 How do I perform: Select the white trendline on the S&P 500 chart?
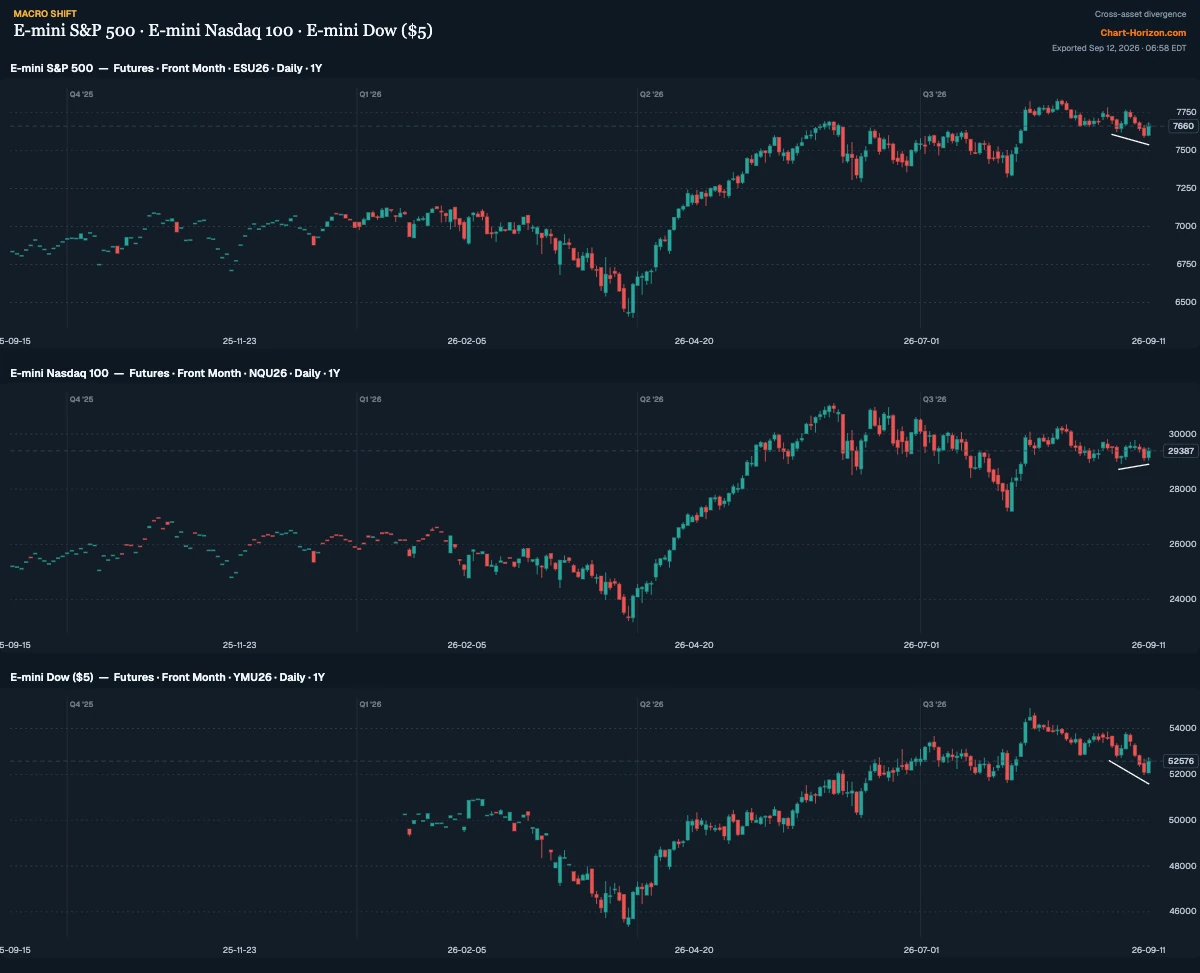pyautogui.click(x=1130, y=140)
